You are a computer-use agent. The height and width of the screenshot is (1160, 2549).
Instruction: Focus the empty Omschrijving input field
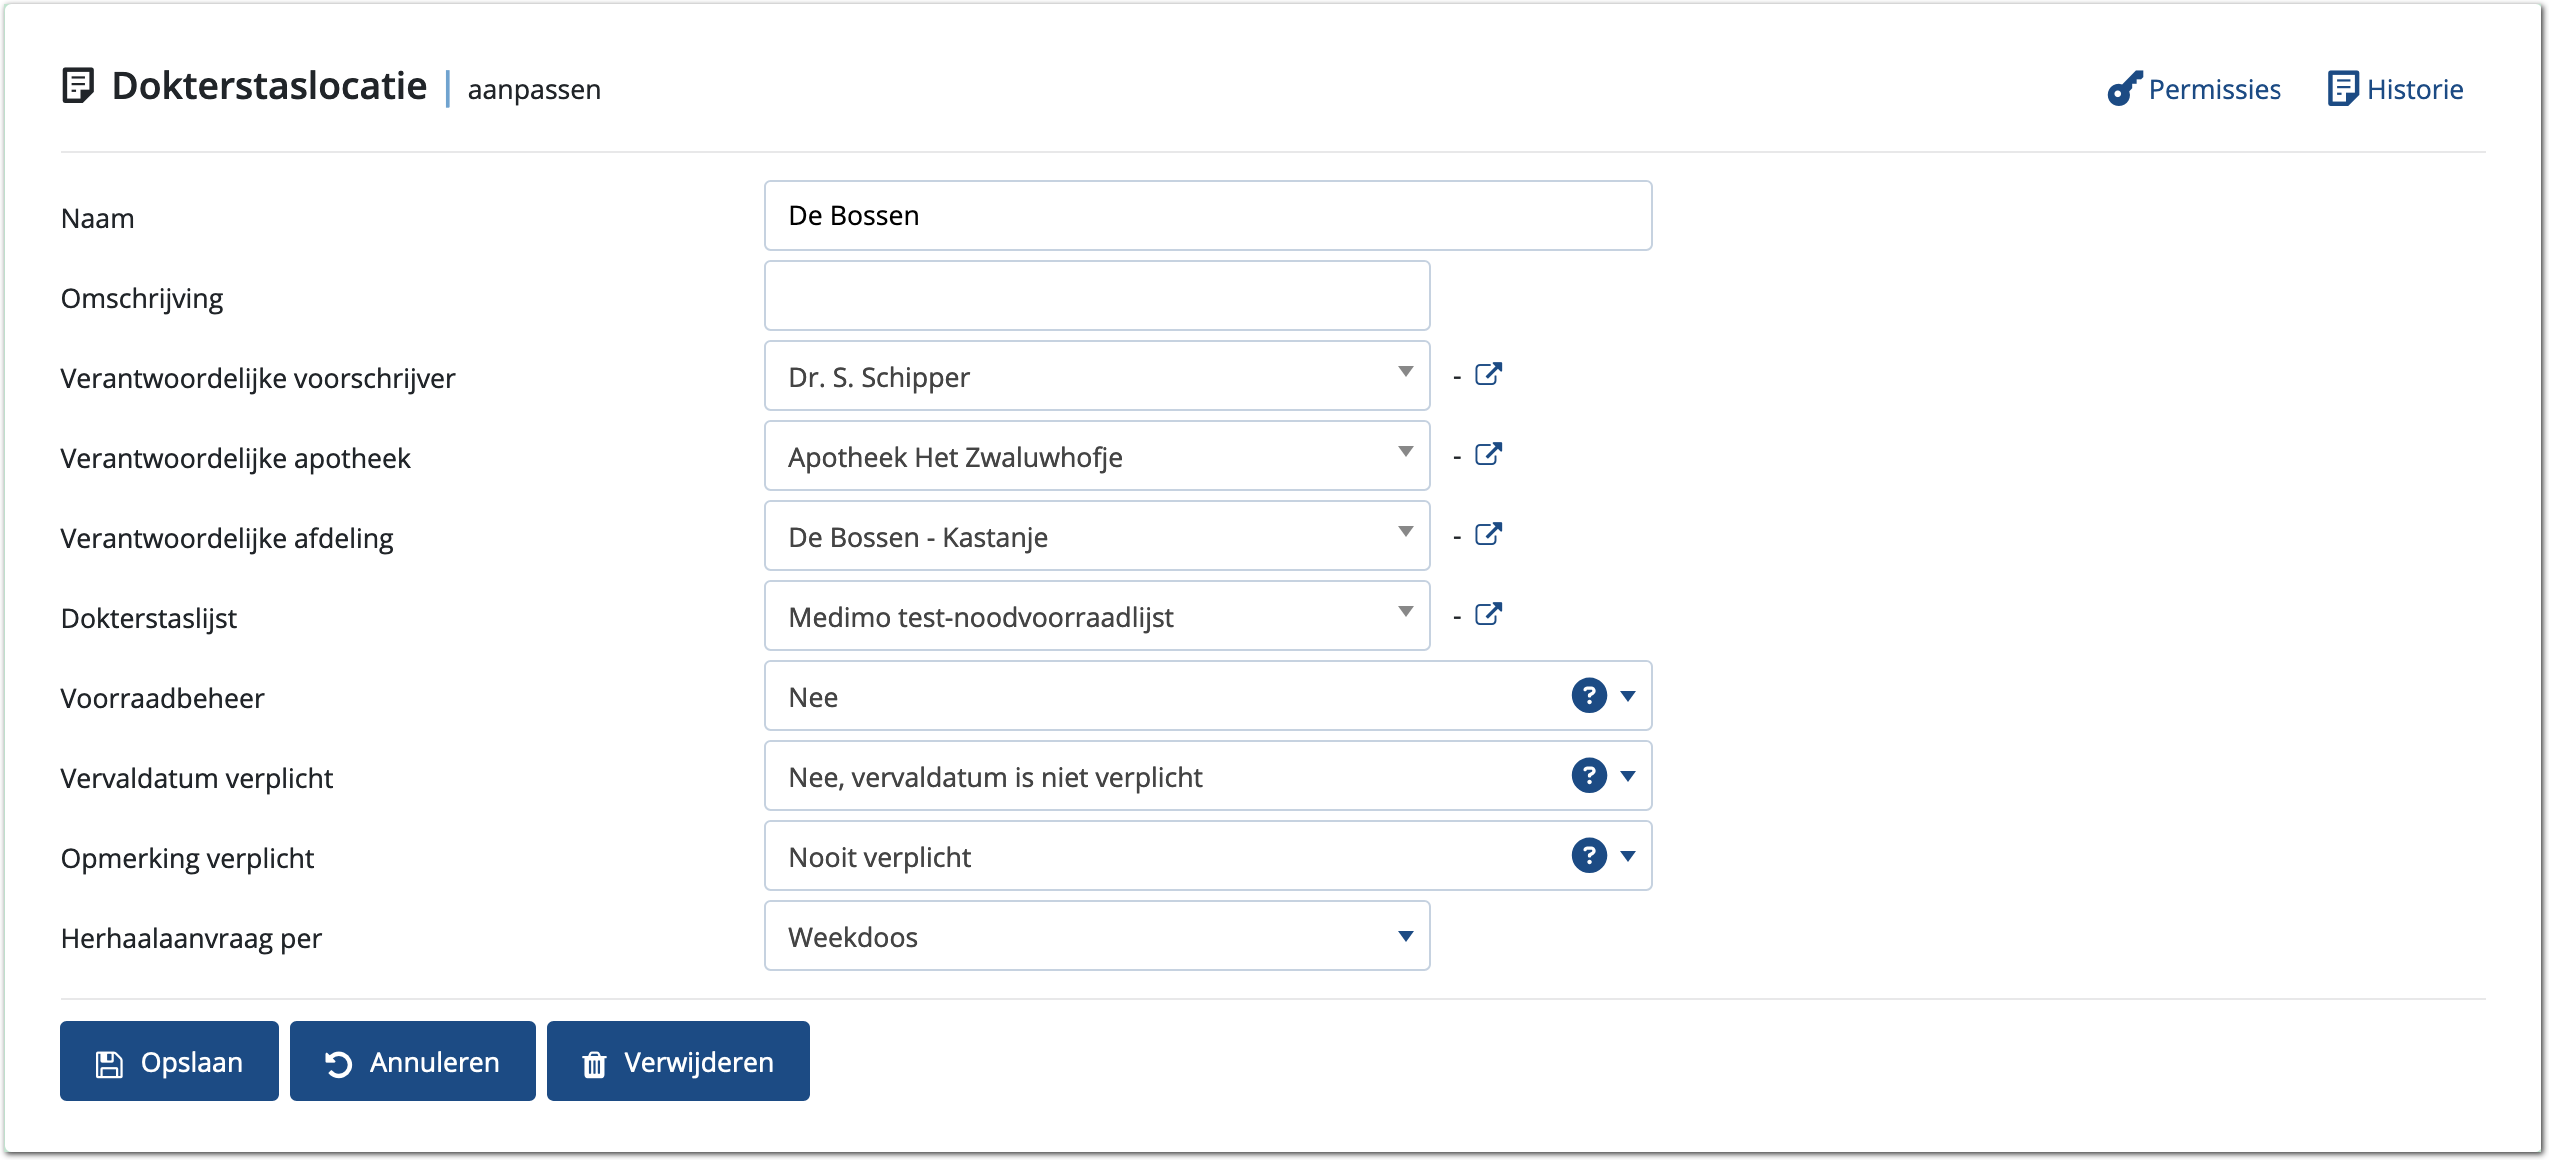(x=1097, y=296)
